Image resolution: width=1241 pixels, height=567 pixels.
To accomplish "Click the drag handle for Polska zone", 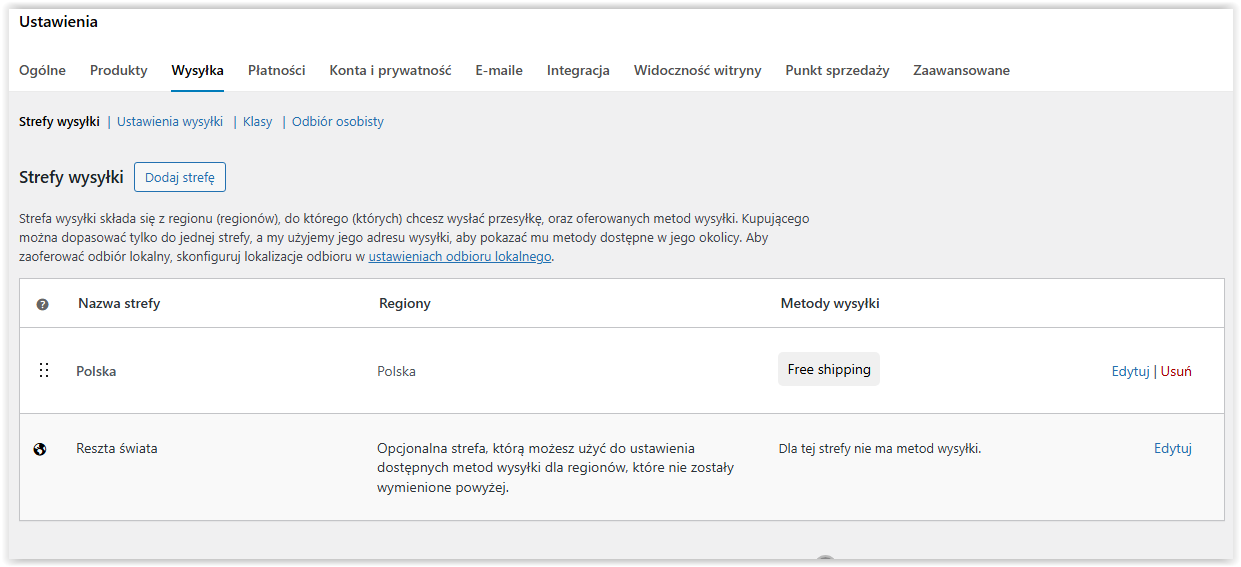I will 43,371.
